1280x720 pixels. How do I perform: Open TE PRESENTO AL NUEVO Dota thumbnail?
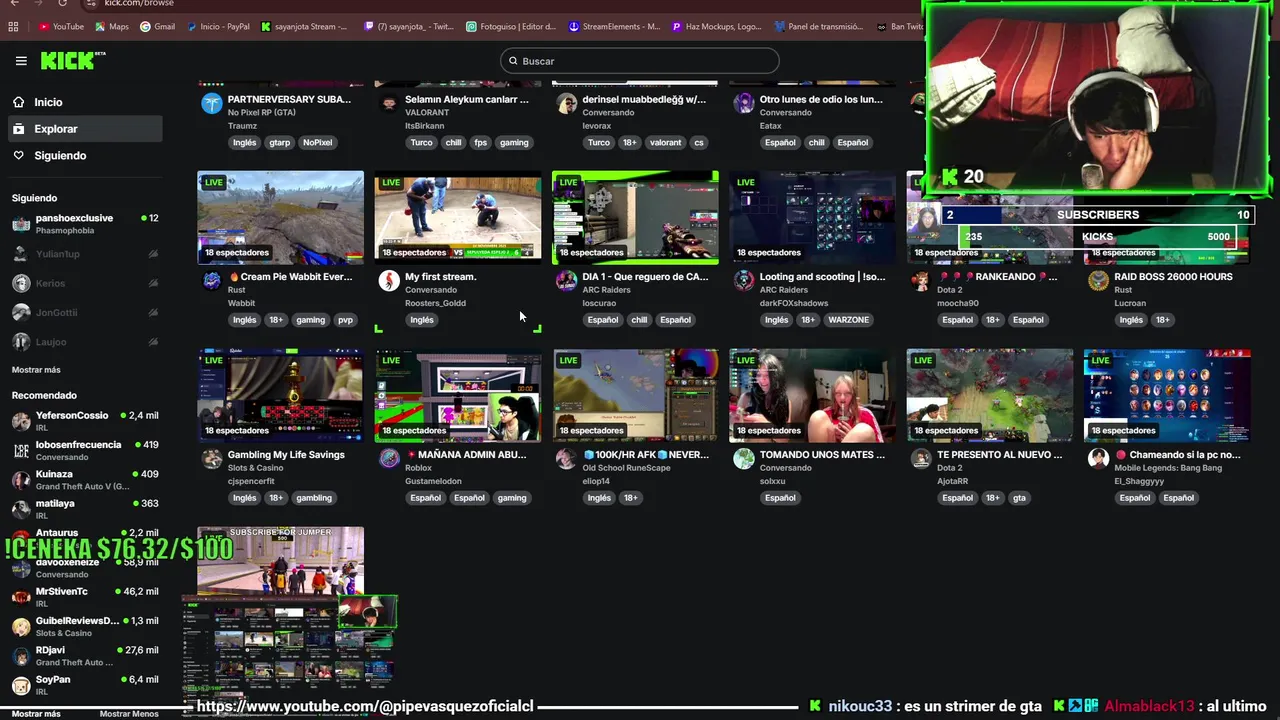click(990, 395)
